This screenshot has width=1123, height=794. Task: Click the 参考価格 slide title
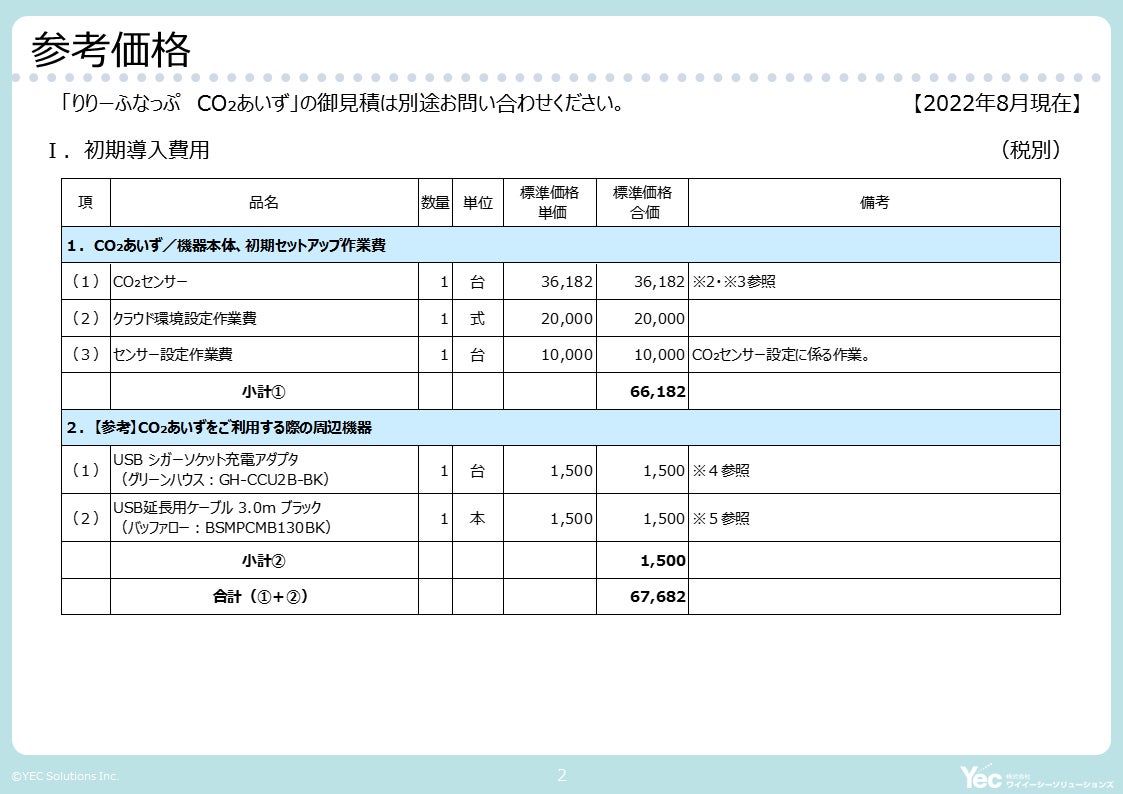click(111, 49)
